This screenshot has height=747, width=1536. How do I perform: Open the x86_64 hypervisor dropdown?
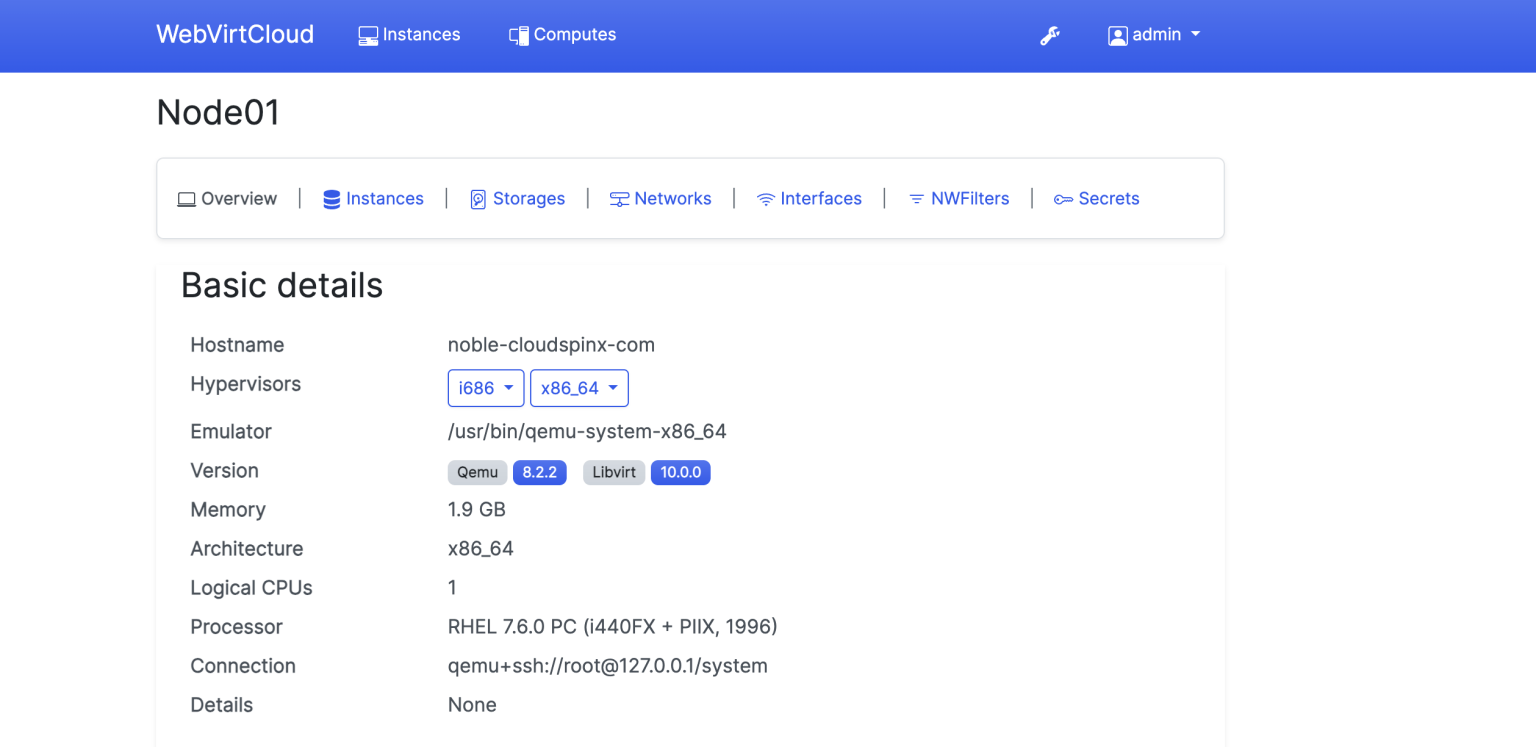579,388
